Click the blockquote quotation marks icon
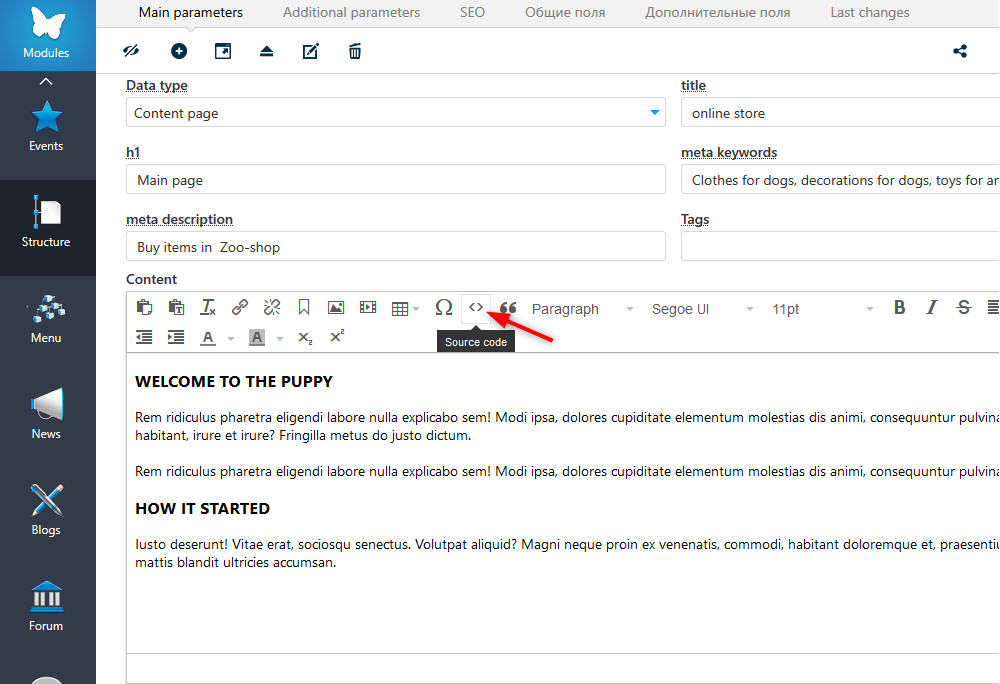1000x684 pixels. coord(508,308)
